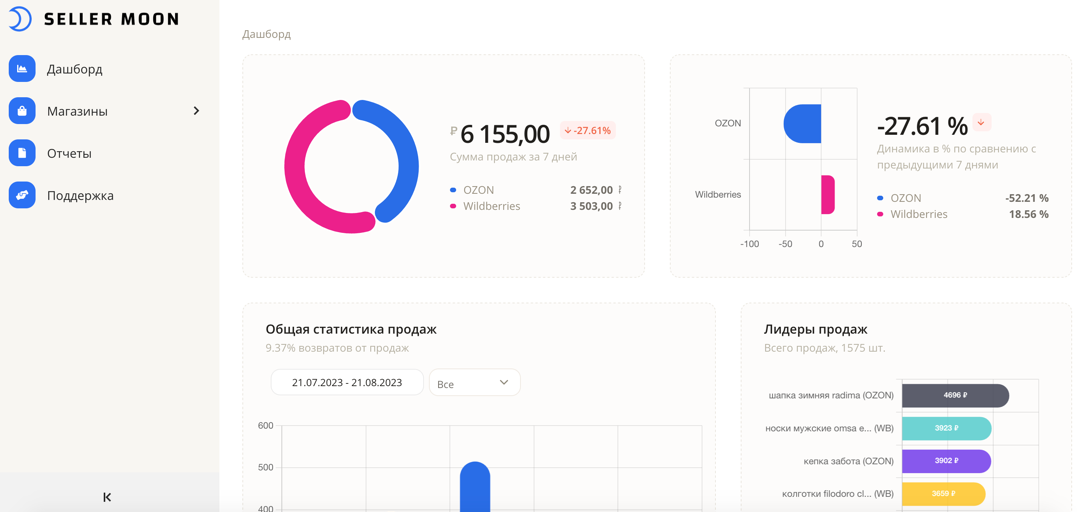The width and height of the screenshot is (1089, 512).
Task: Click the 18.56 % Wildberries value
Action: point(1029,214)
